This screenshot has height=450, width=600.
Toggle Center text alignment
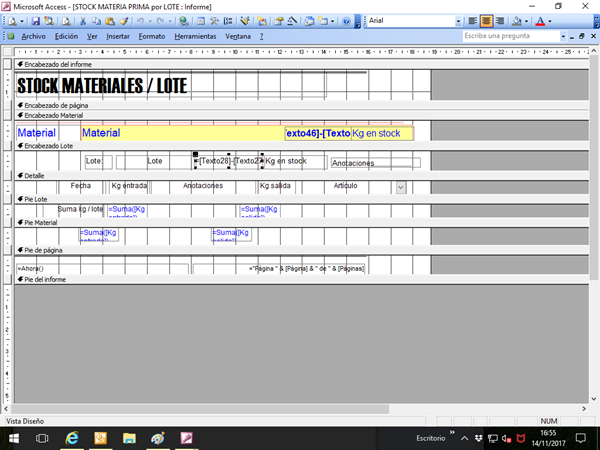486,21
